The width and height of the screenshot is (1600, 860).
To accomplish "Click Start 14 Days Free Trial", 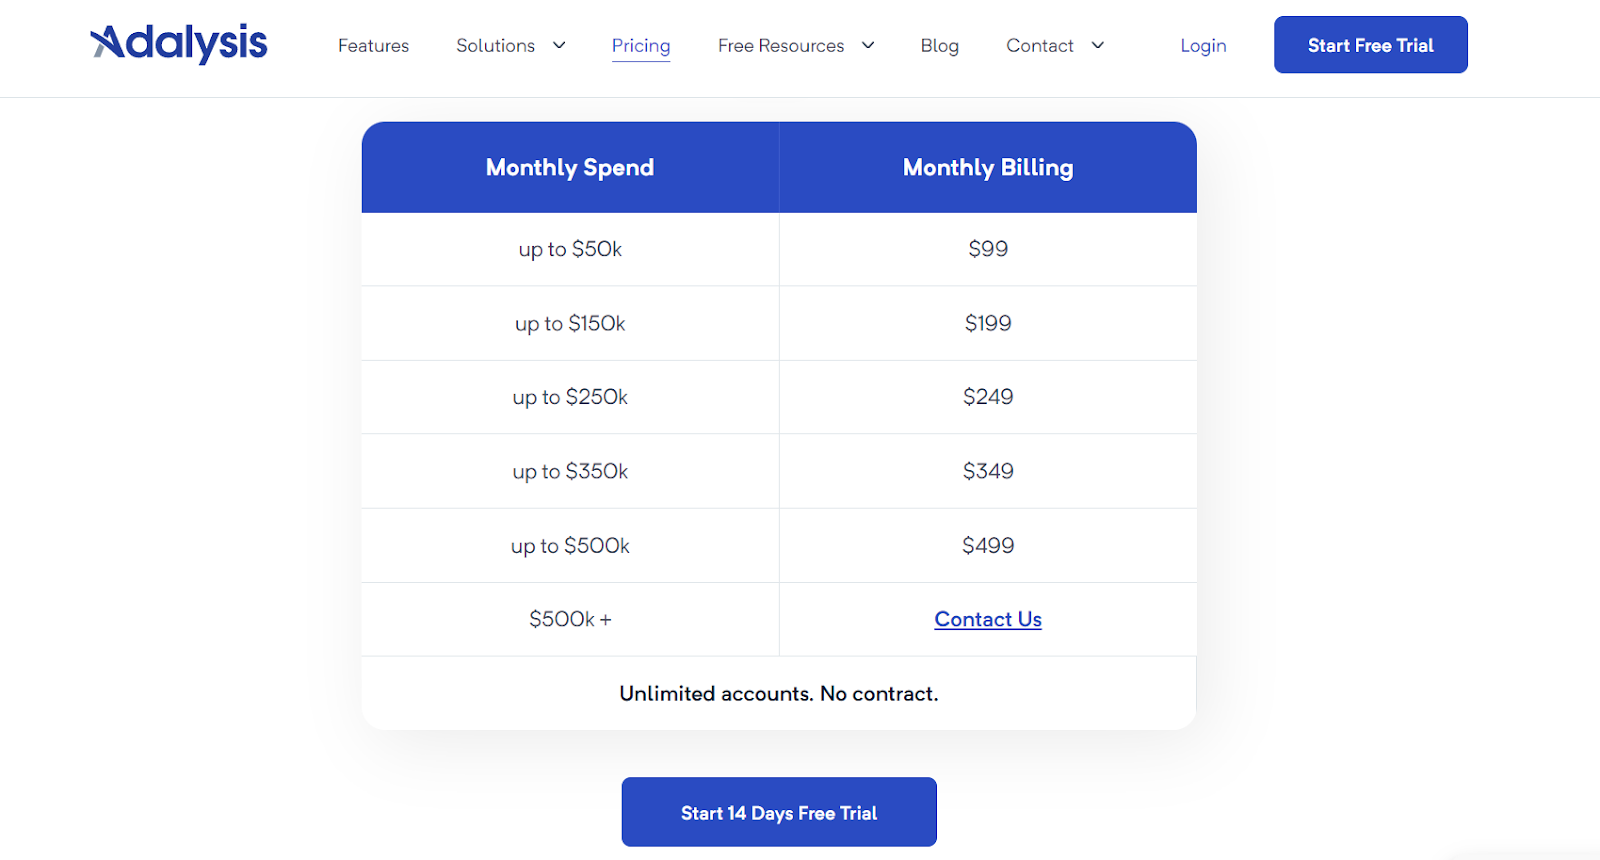I will [779, 812].
